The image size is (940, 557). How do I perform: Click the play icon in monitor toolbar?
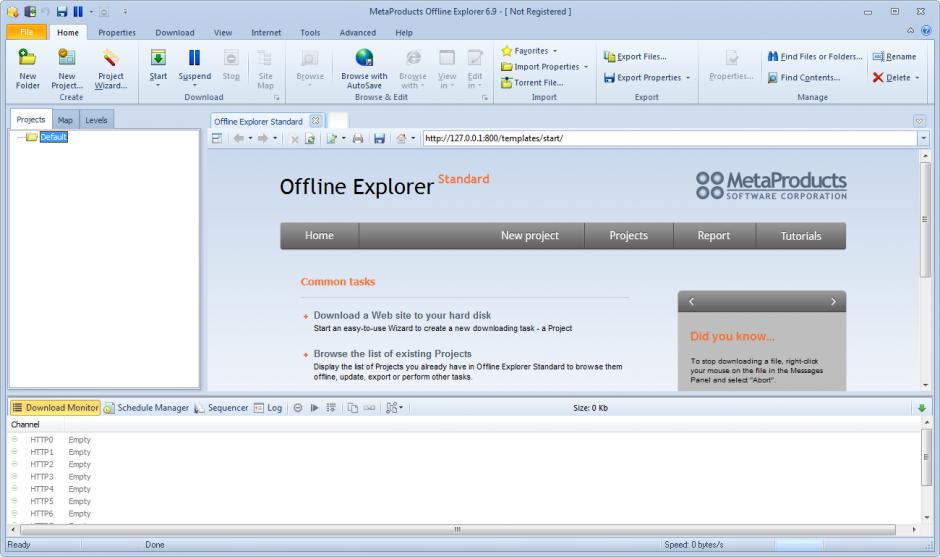(x=314, y=408)
